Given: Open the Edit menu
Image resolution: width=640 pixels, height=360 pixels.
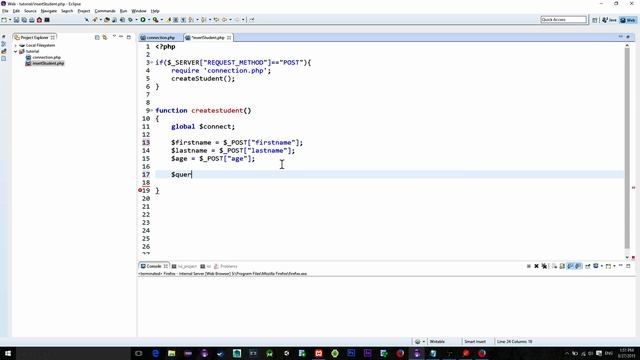Looking at the screenshot, I should 16,11.
